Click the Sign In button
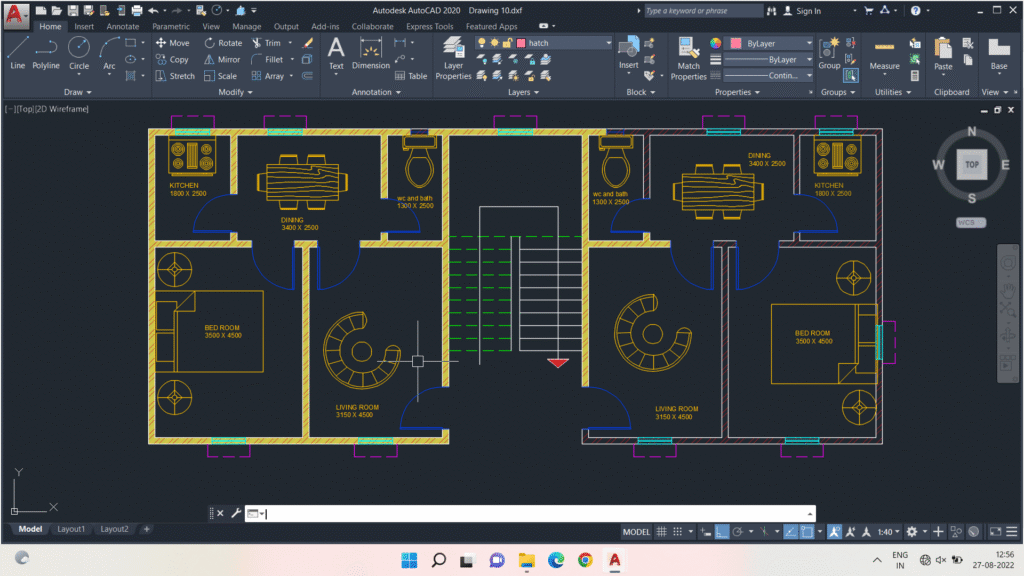1024x576 pixels. (802, 11)
